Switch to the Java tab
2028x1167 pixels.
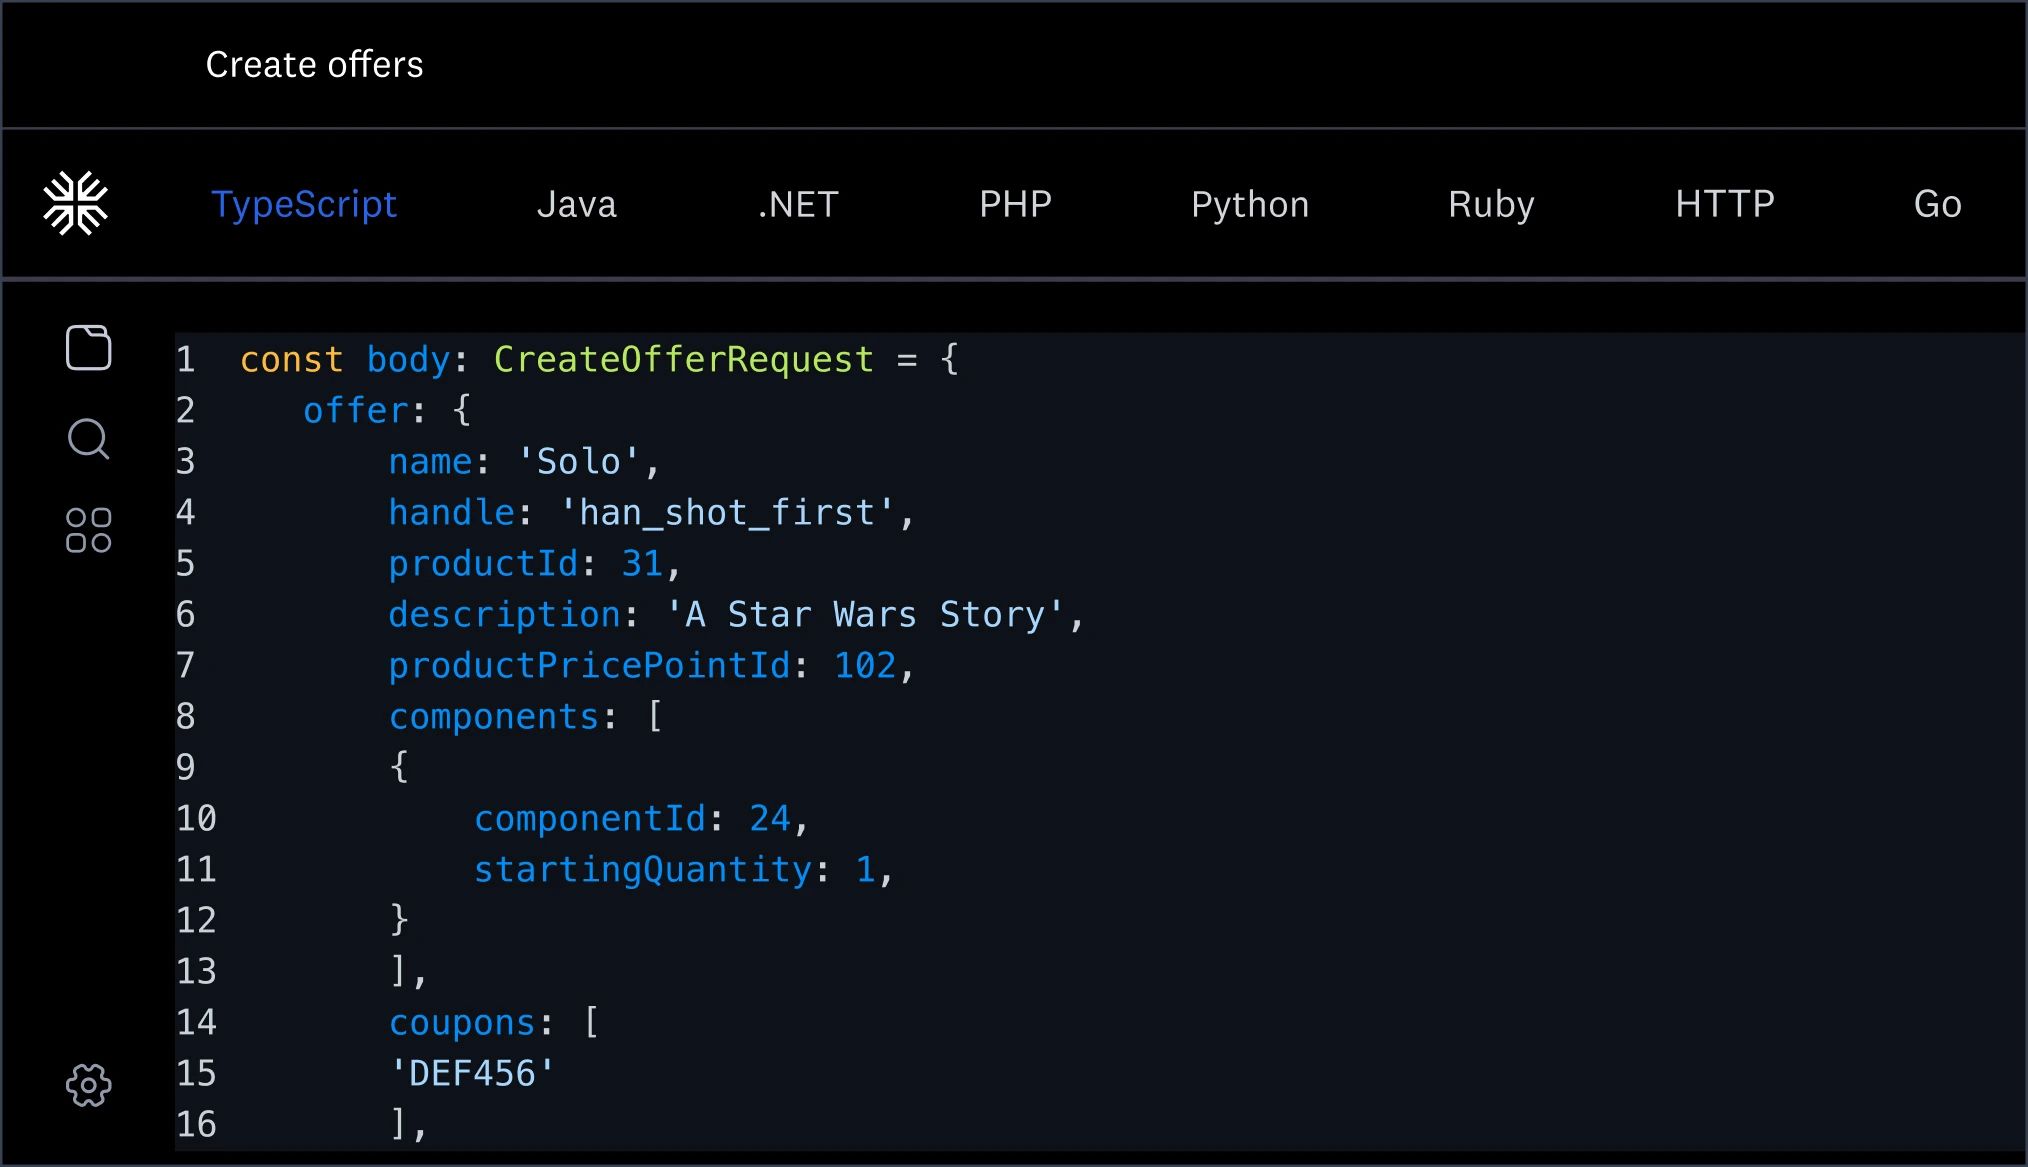(577, 204)
